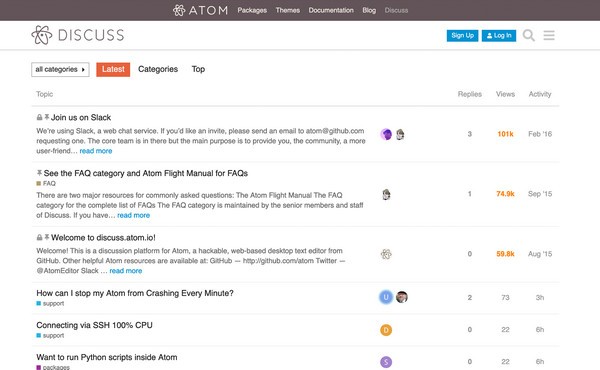Open purple S avatar on Python scripts topic
The height and width of the screenshot is (370, 600).
(x=386, y=362)
